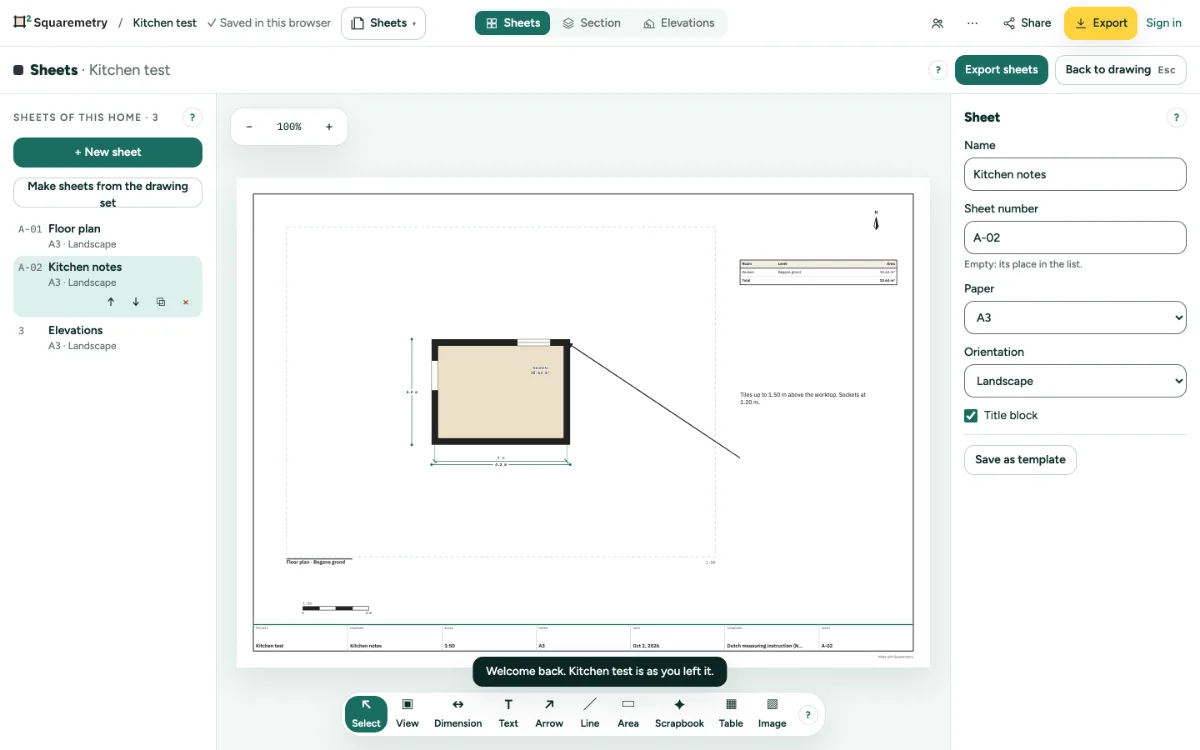Zoom in with the plus button
The image size is (1200, 750).
329,127
